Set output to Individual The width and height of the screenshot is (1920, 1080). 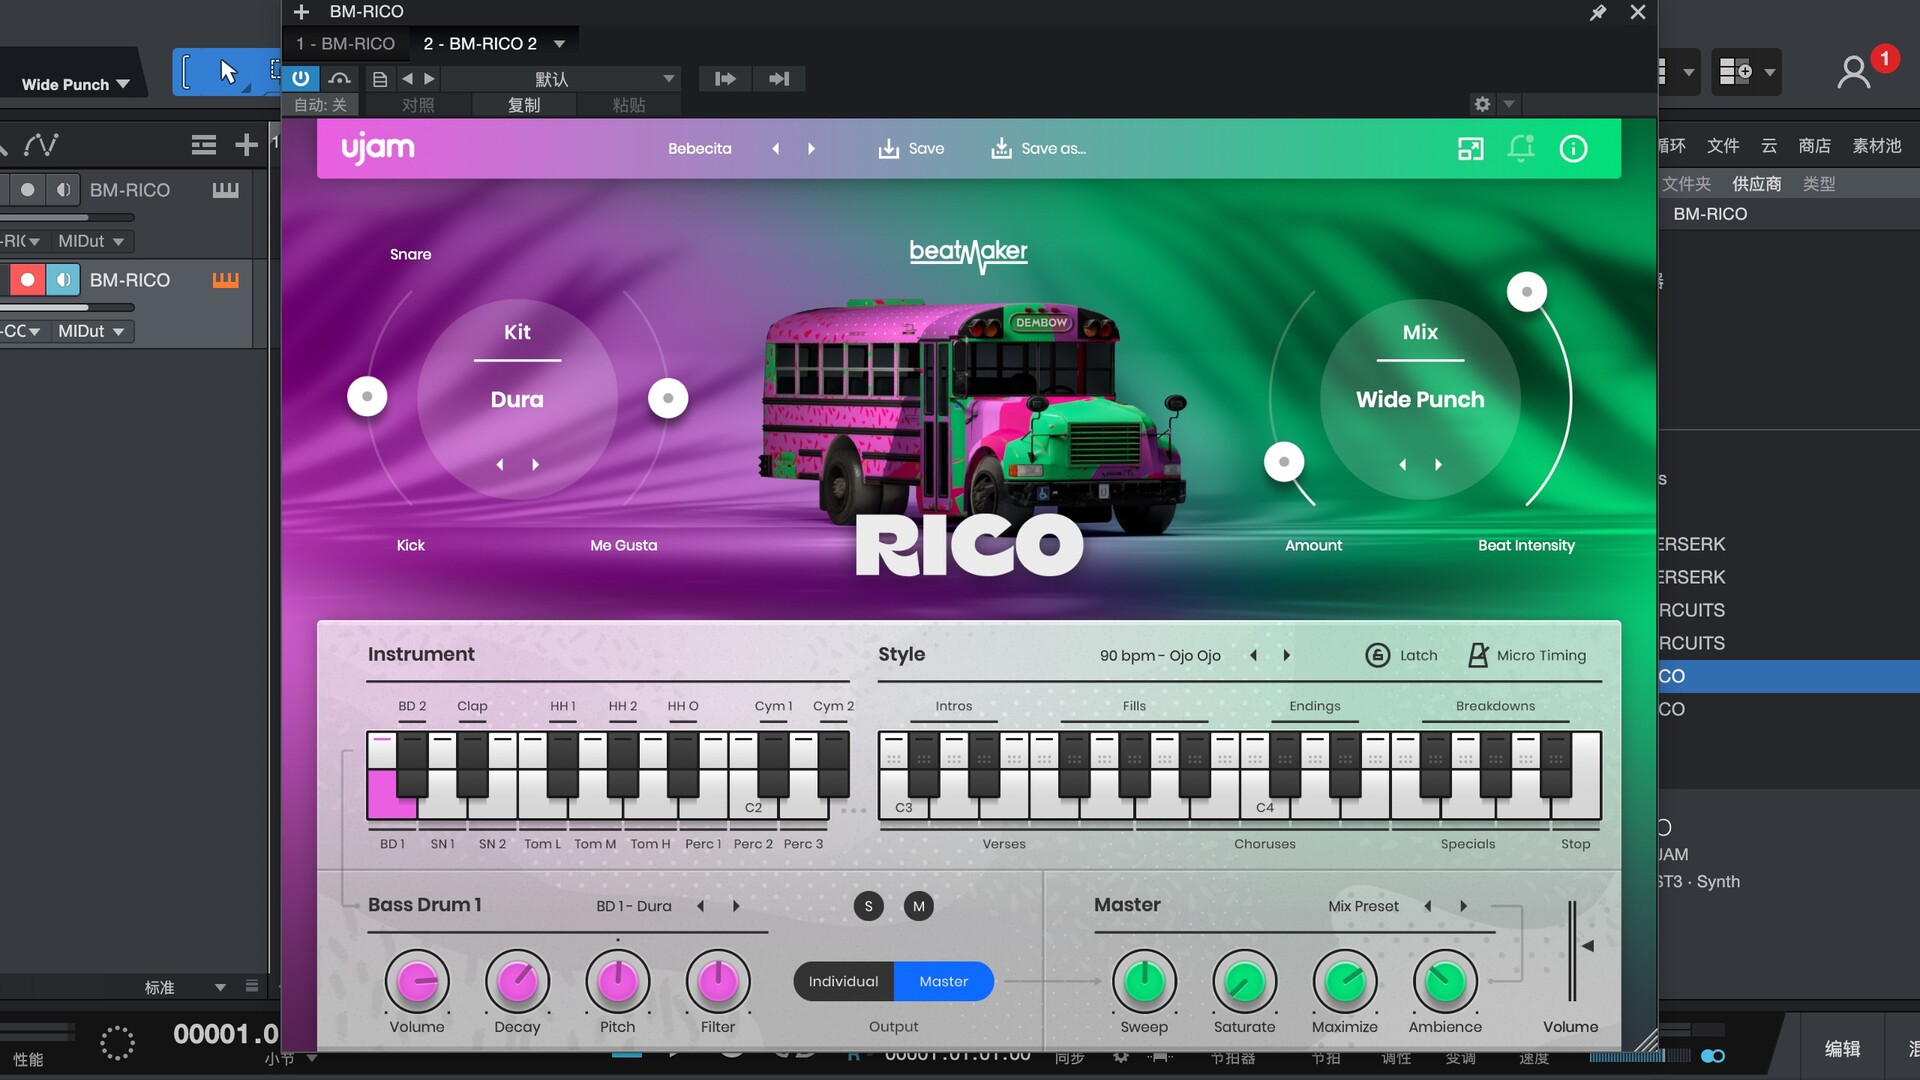843,981
